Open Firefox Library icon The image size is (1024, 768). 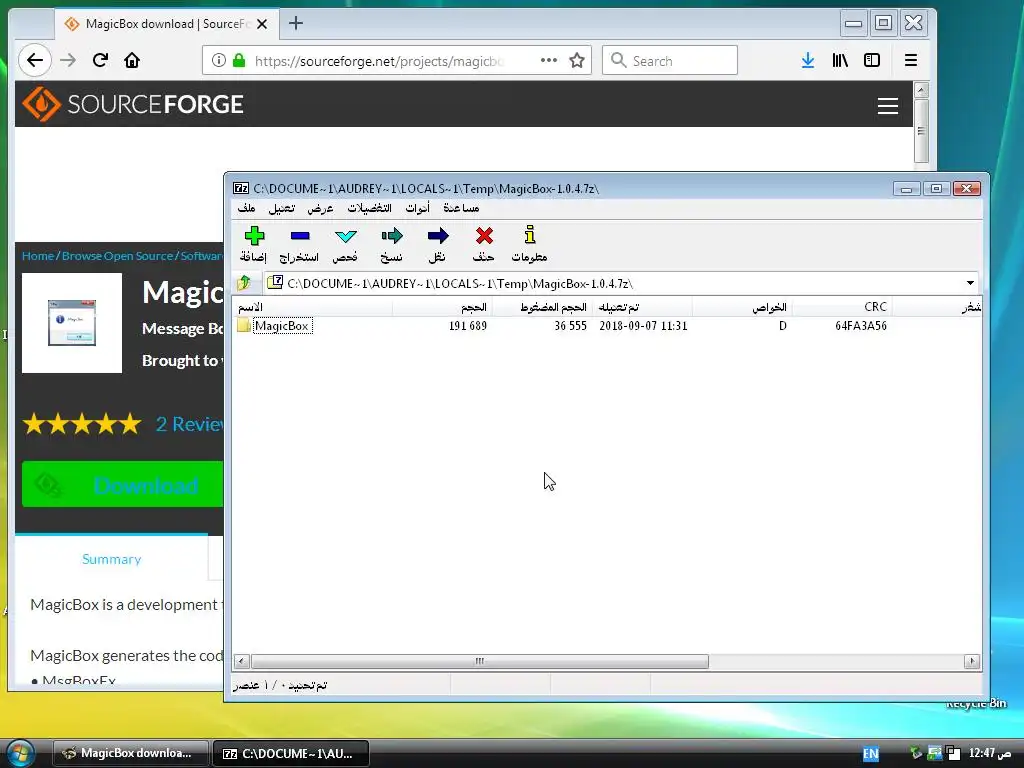click(840, 61)
